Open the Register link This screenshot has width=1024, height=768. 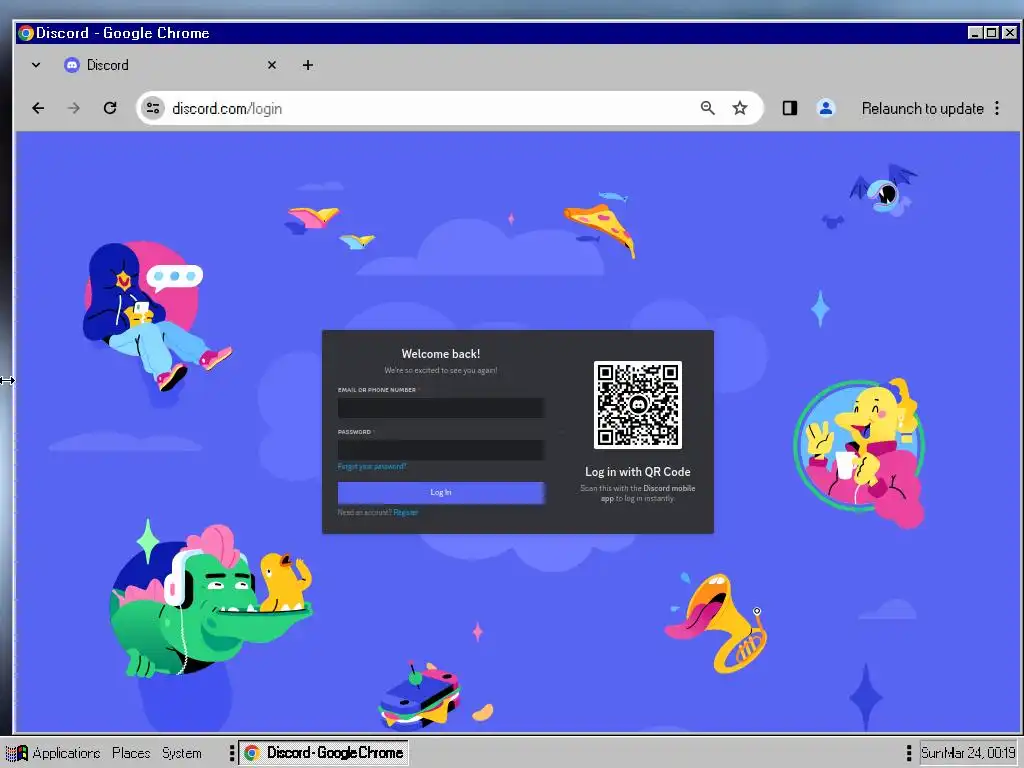[406, 513]
